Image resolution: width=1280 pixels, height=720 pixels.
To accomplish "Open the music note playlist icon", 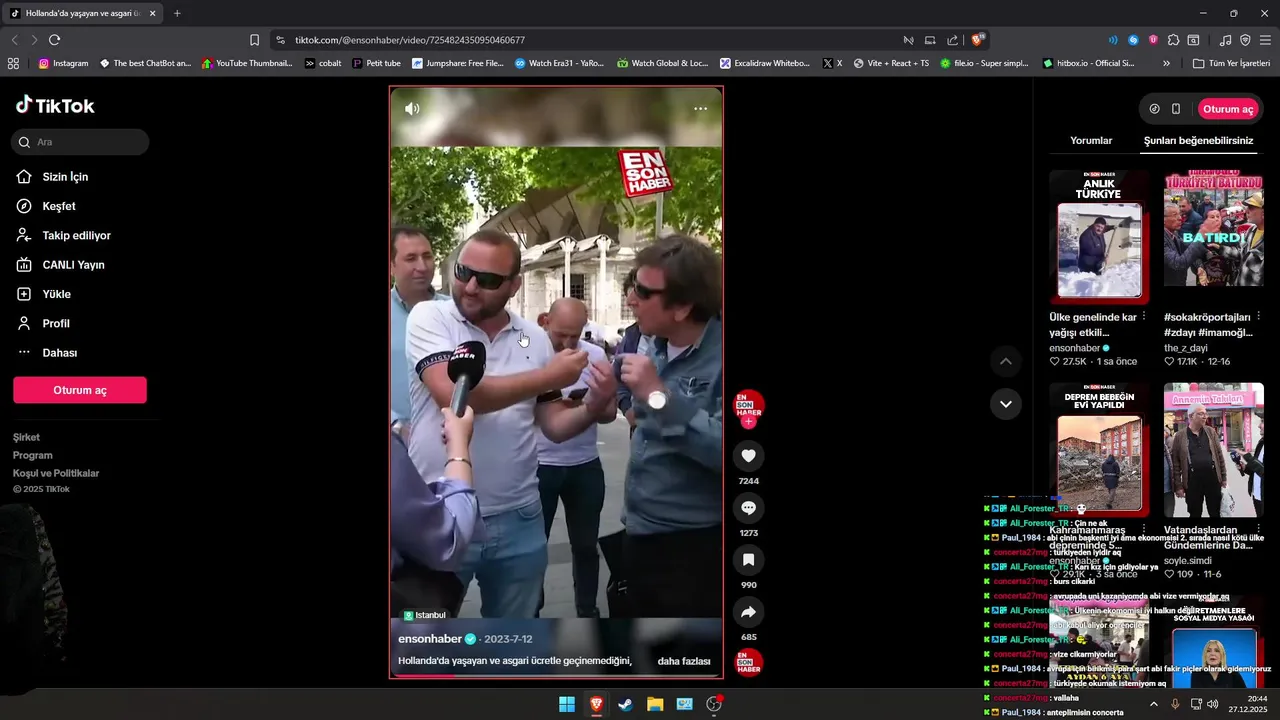I will coord(1225,40).
